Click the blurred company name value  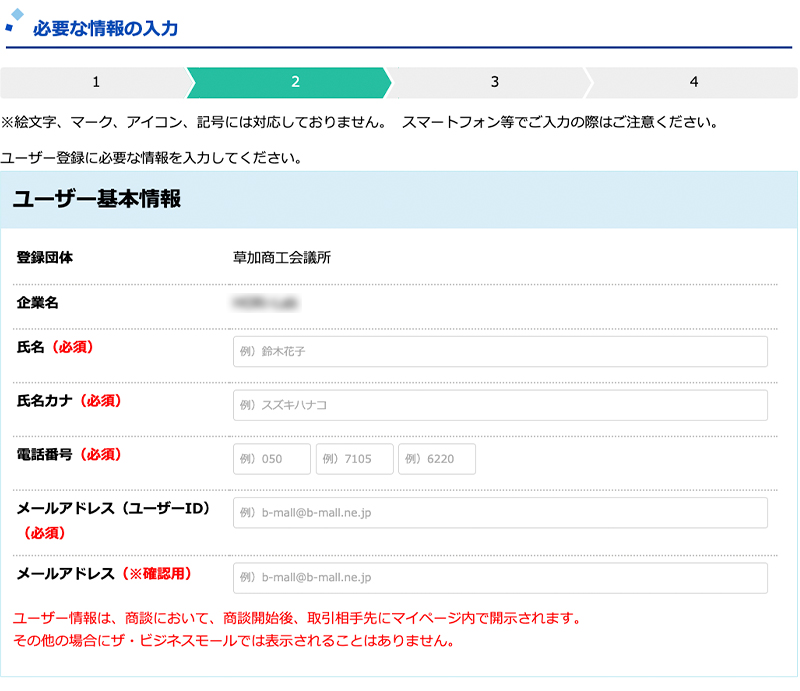click(267, 301)
